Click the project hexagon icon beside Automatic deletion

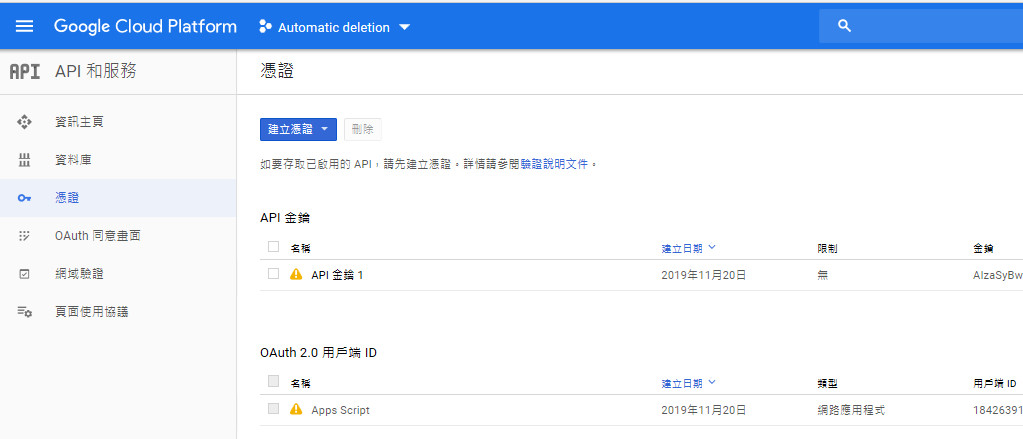pos(265,27)
